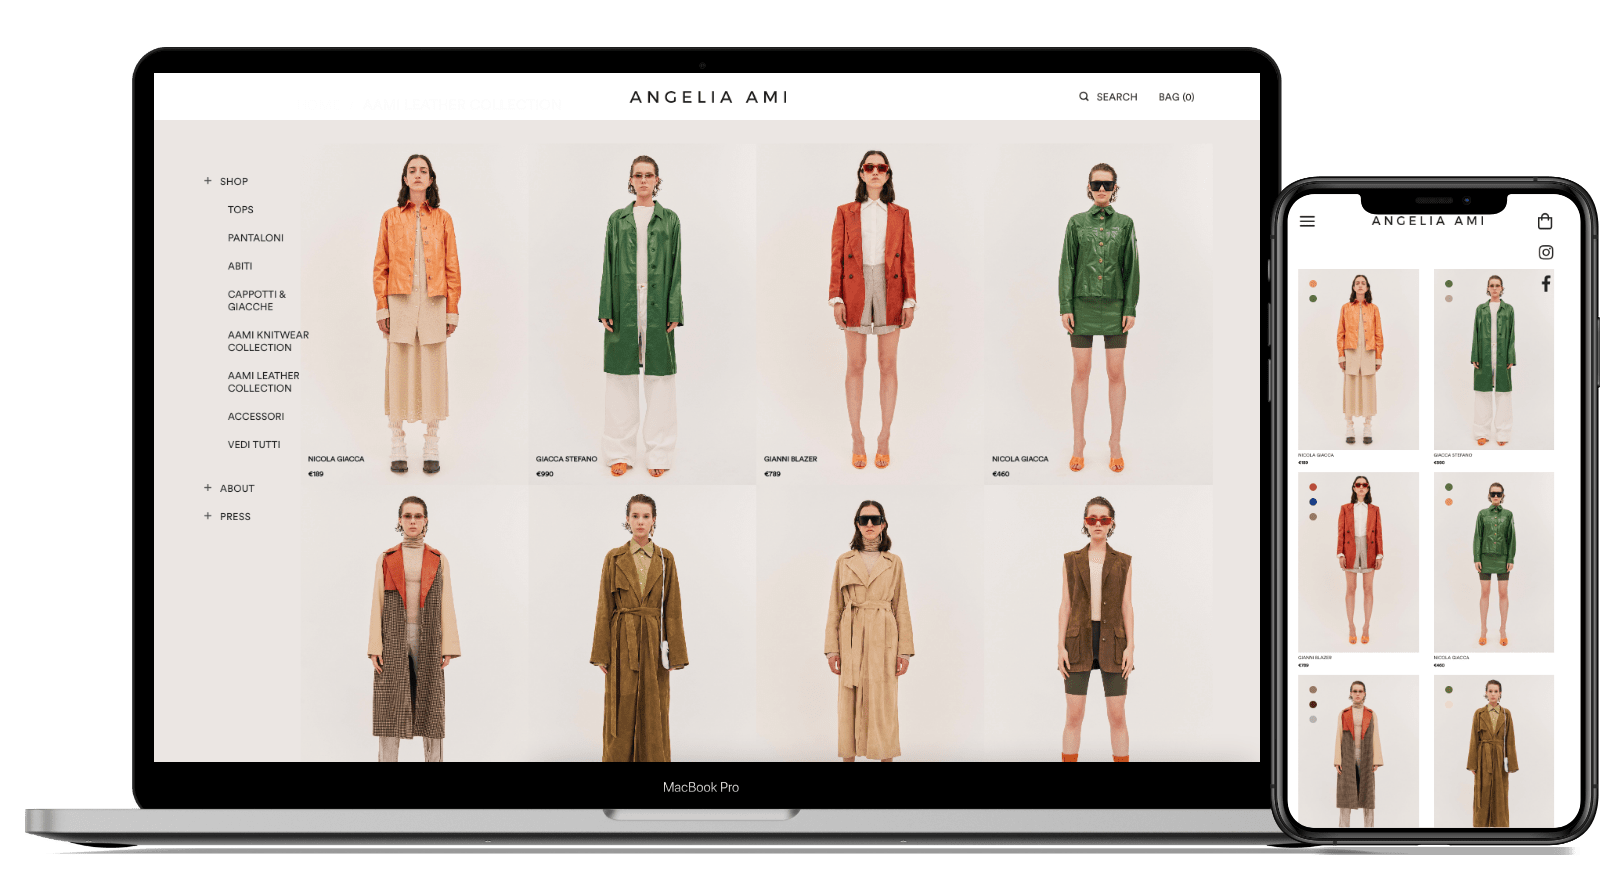The height and width of the screenshot is (888, 1600).
Task: Select the PANTALONI category
Action: [x=255, y=238]
